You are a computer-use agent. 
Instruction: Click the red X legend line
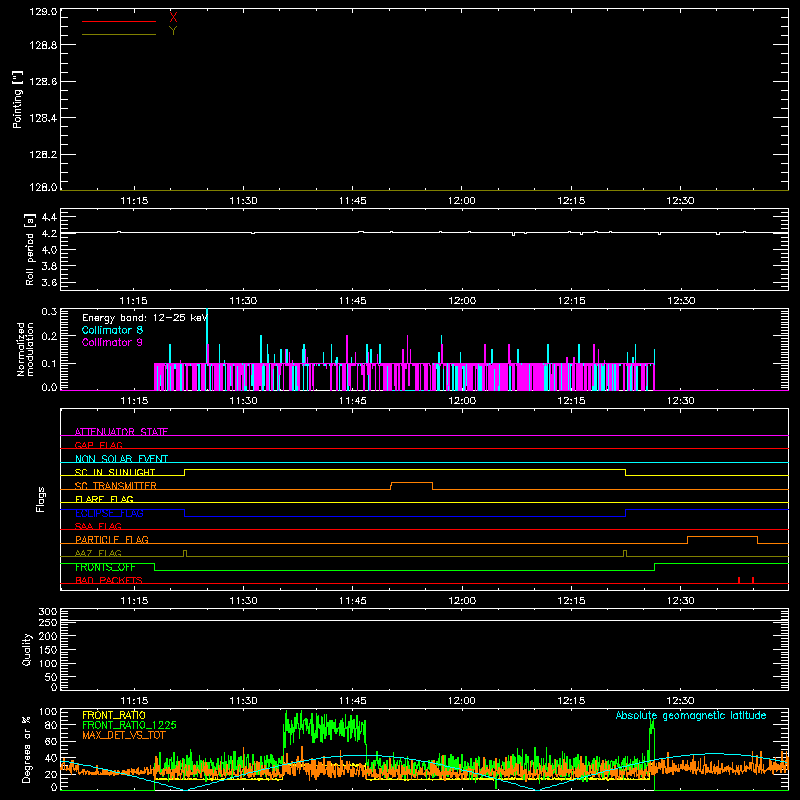point(119,21)
